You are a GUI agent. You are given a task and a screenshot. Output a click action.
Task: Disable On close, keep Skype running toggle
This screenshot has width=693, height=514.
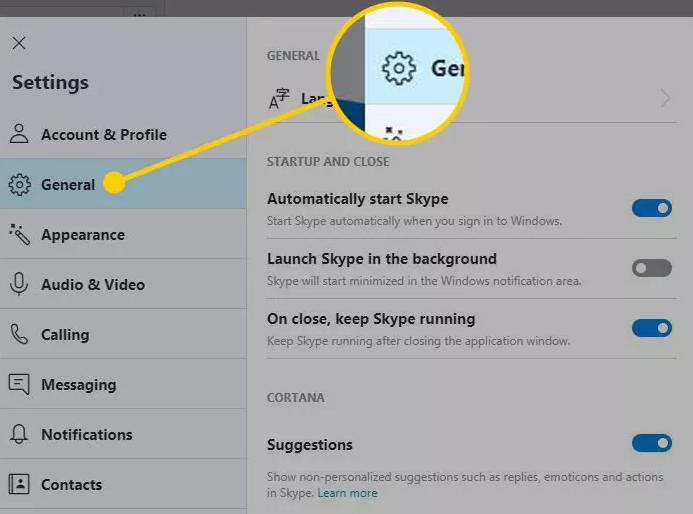tap(652, 328)
